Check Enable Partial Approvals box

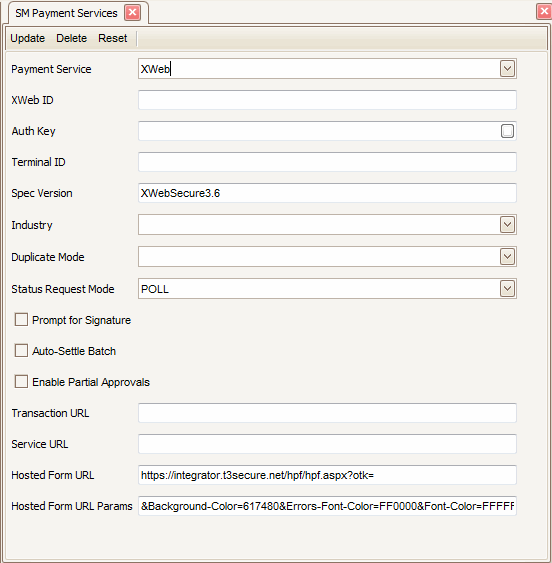21,382
